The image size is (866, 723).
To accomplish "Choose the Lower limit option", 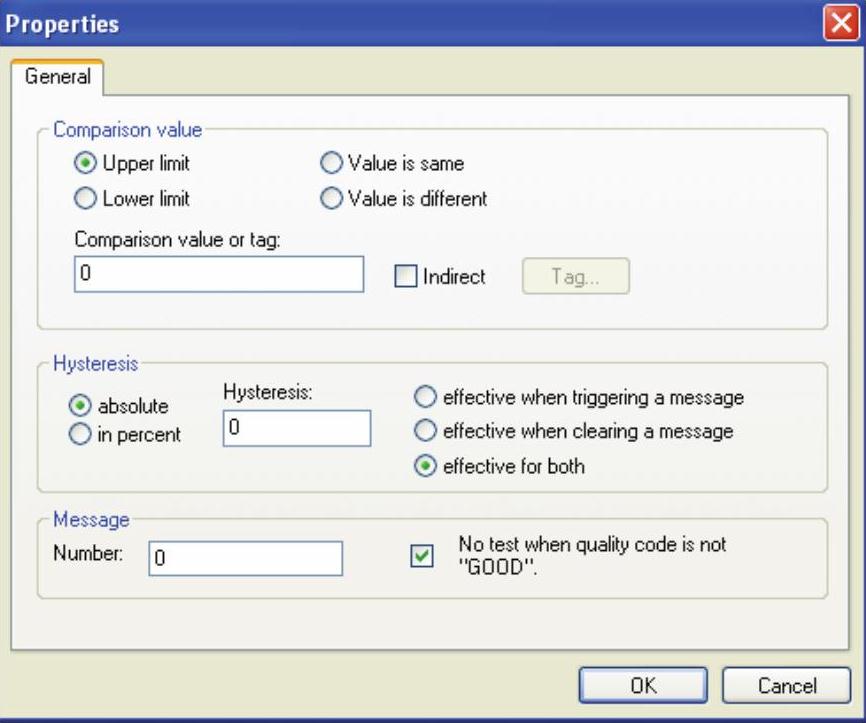I will 87,198.
